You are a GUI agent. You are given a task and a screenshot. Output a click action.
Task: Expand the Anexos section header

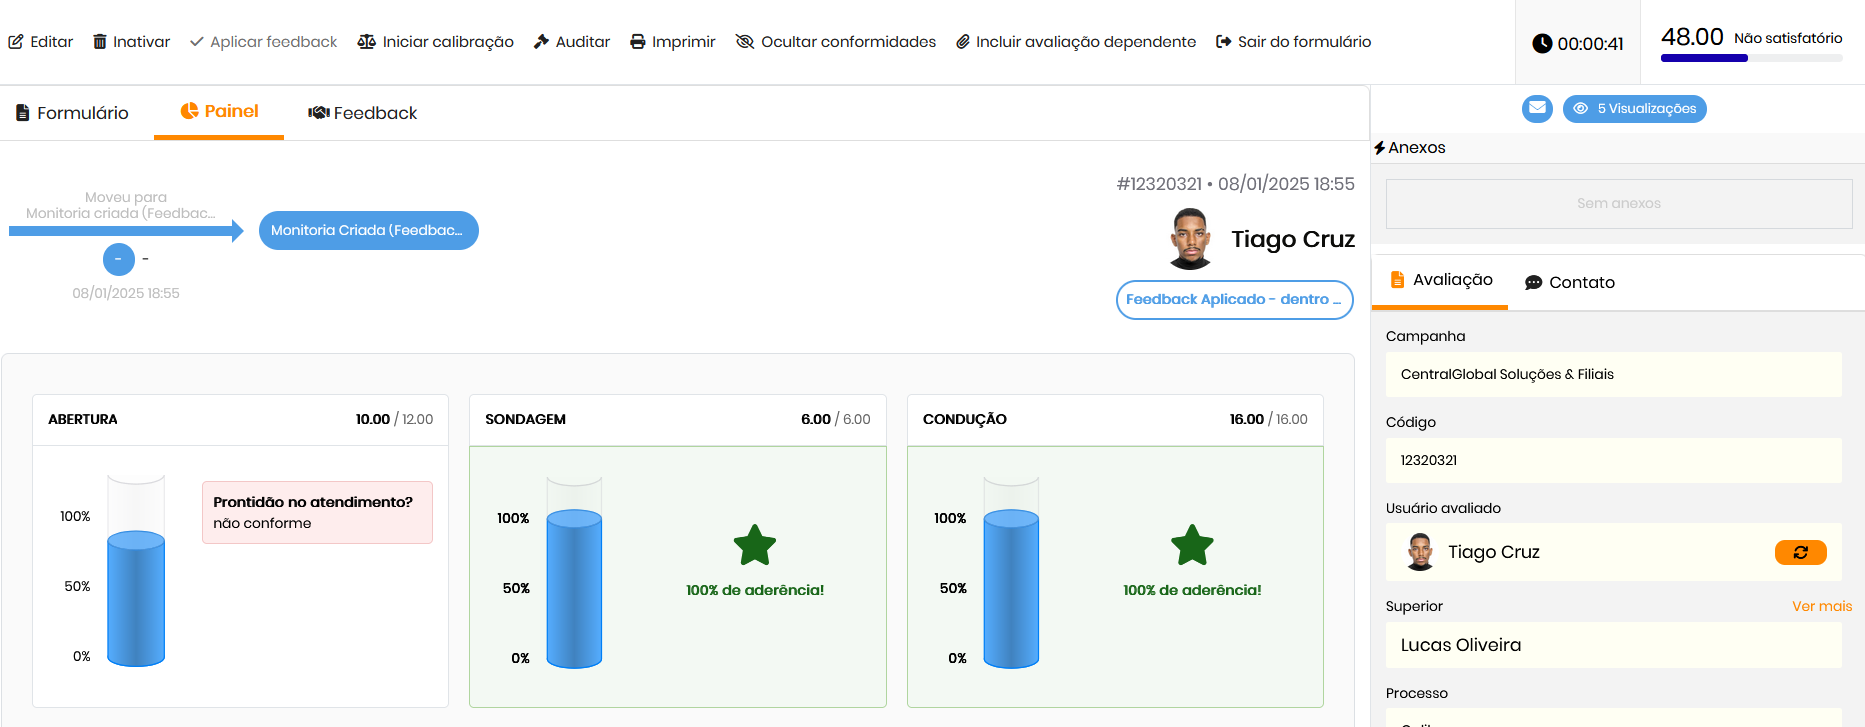click(x=1410, y=148)
